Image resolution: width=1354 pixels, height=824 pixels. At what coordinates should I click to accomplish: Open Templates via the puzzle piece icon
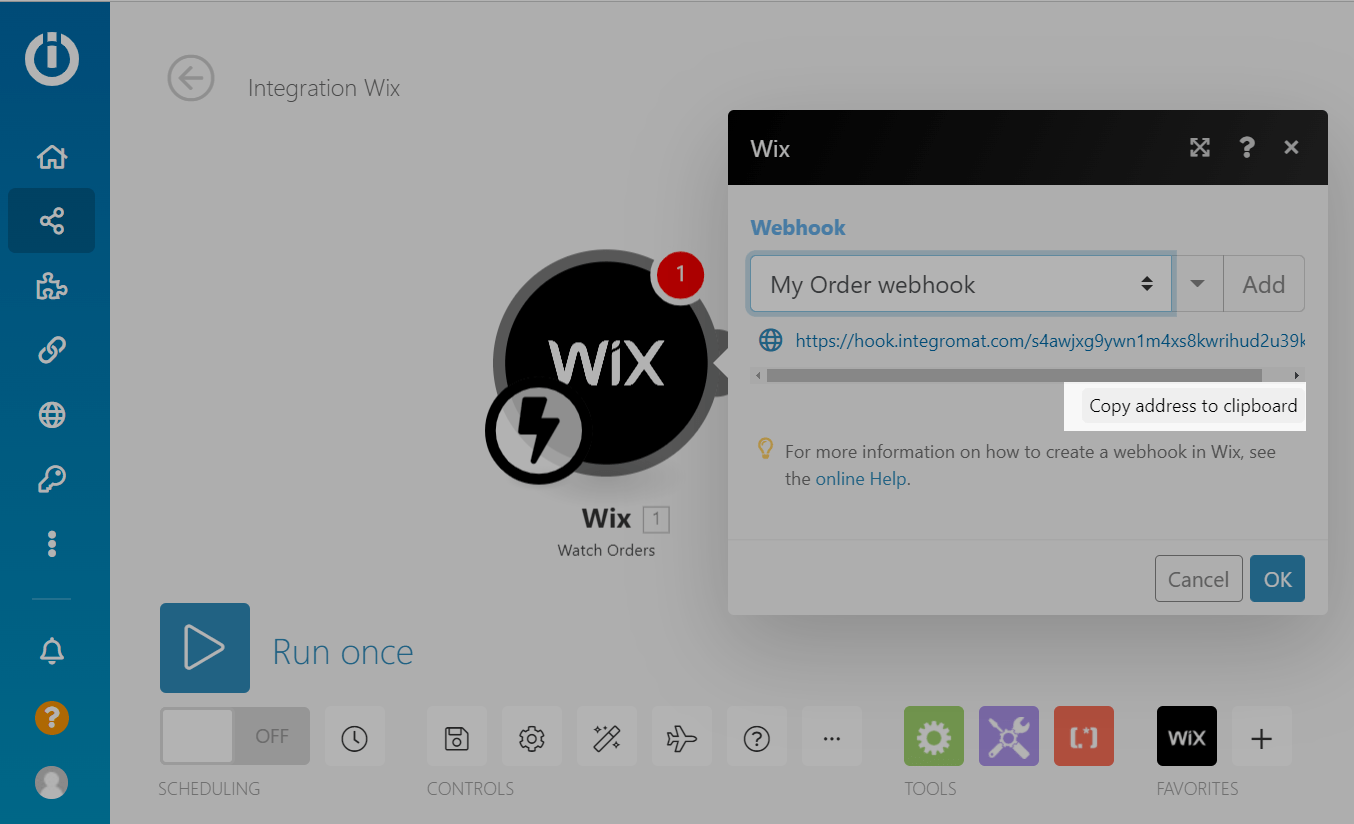(x=51, y=287)
